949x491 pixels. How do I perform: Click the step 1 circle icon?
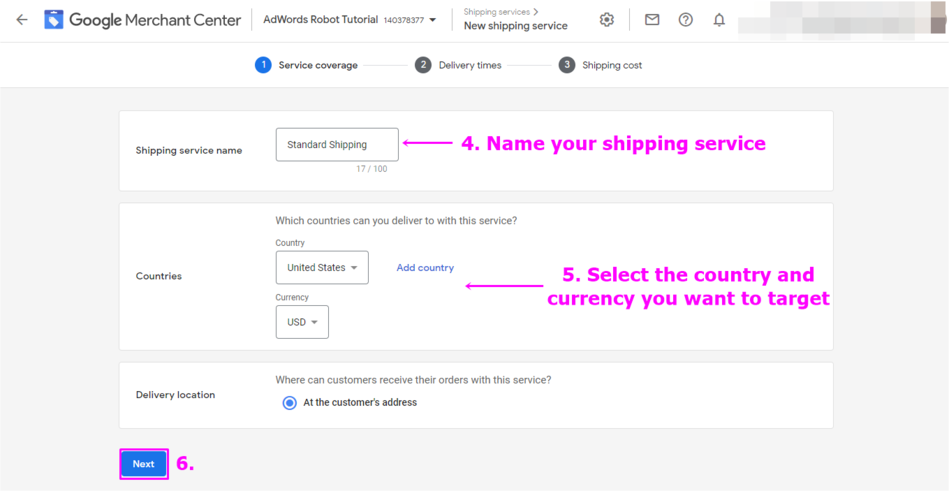tap(263, 65)
